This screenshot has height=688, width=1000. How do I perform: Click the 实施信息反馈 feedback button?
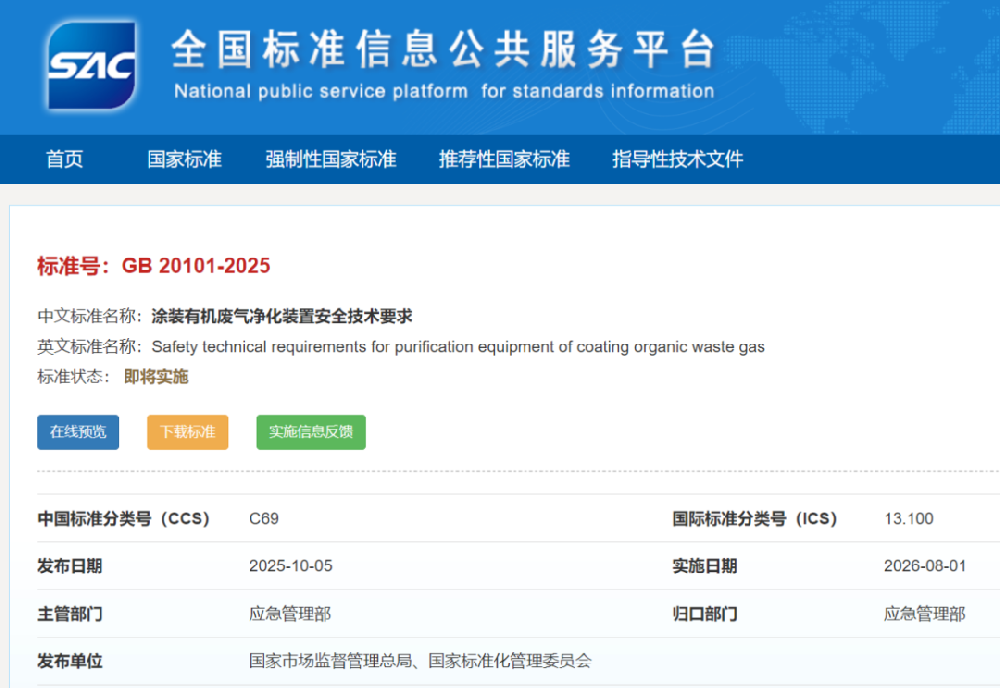tap(310, 432)
